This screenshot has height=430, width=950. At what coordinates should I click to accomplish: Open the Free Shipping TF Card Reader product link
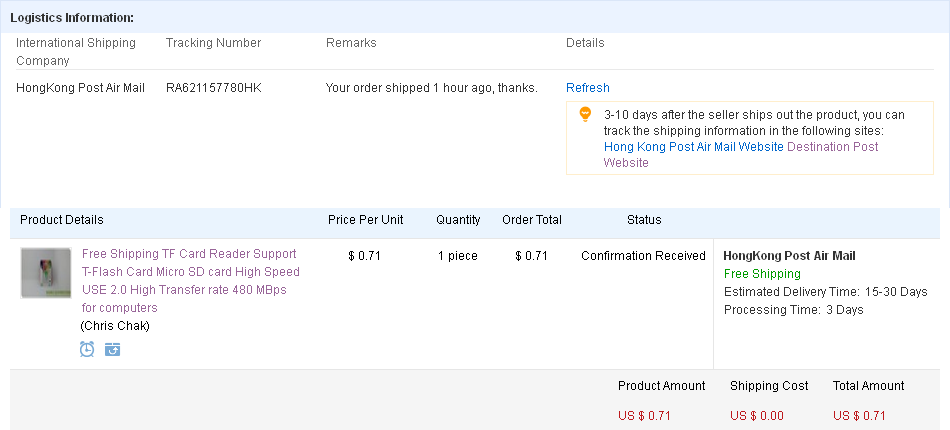tap(191, 280)
